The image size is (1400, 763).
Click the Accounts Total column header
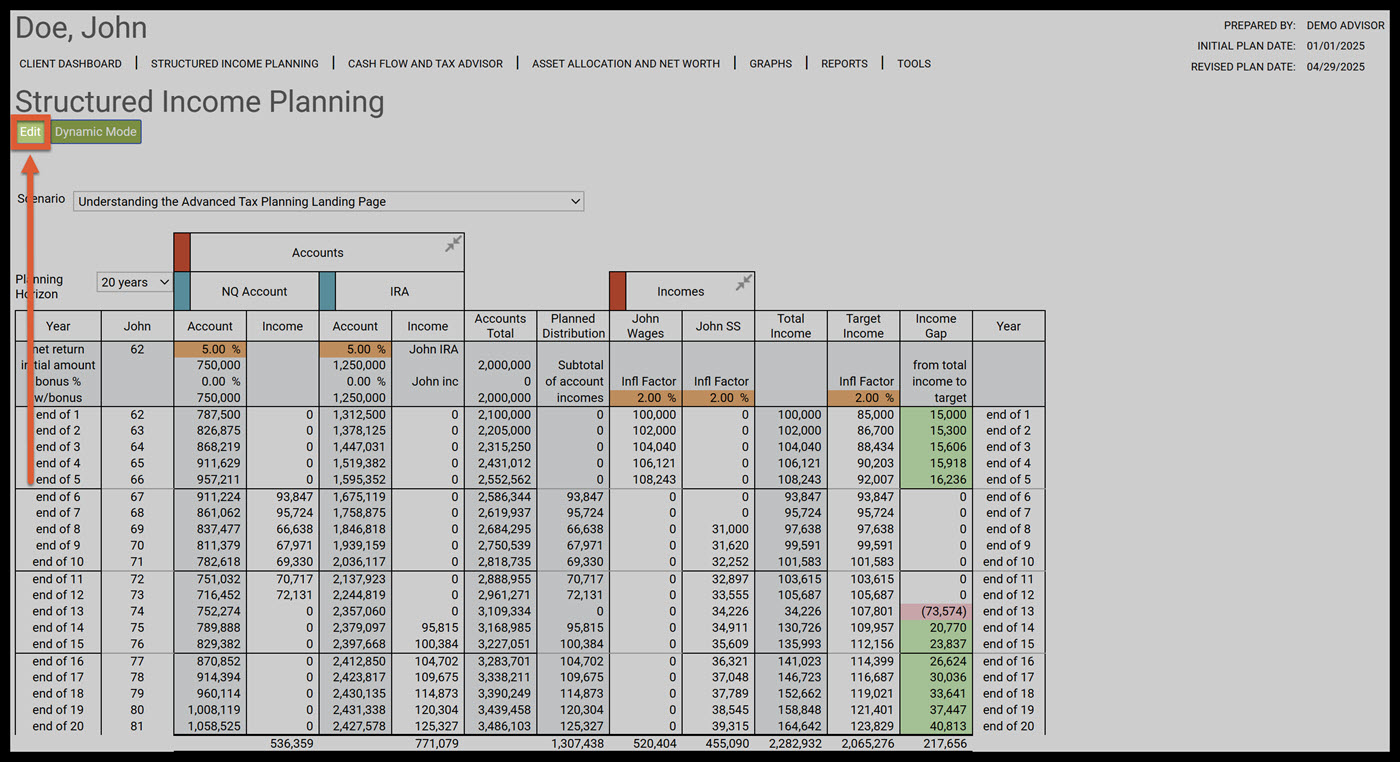pyautogui.click(x=500, y=326)
